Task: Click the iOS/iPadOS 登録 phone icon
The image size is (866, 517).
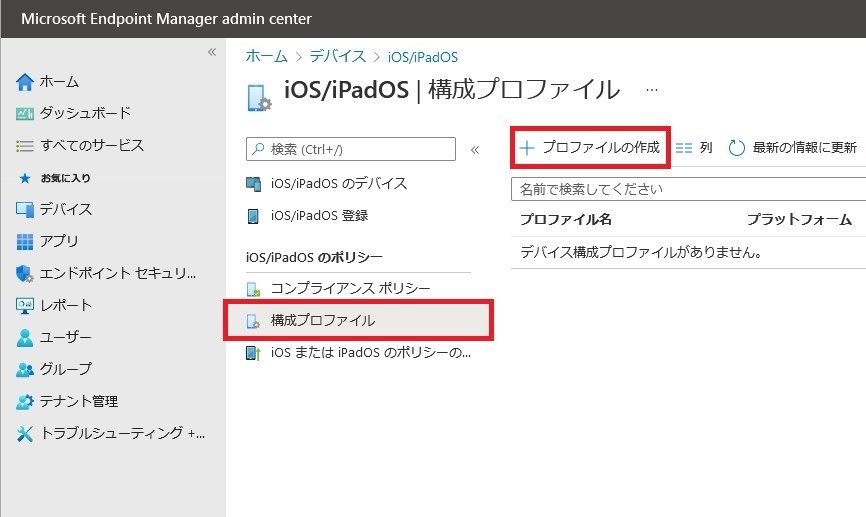Action: tap(253, 216)
